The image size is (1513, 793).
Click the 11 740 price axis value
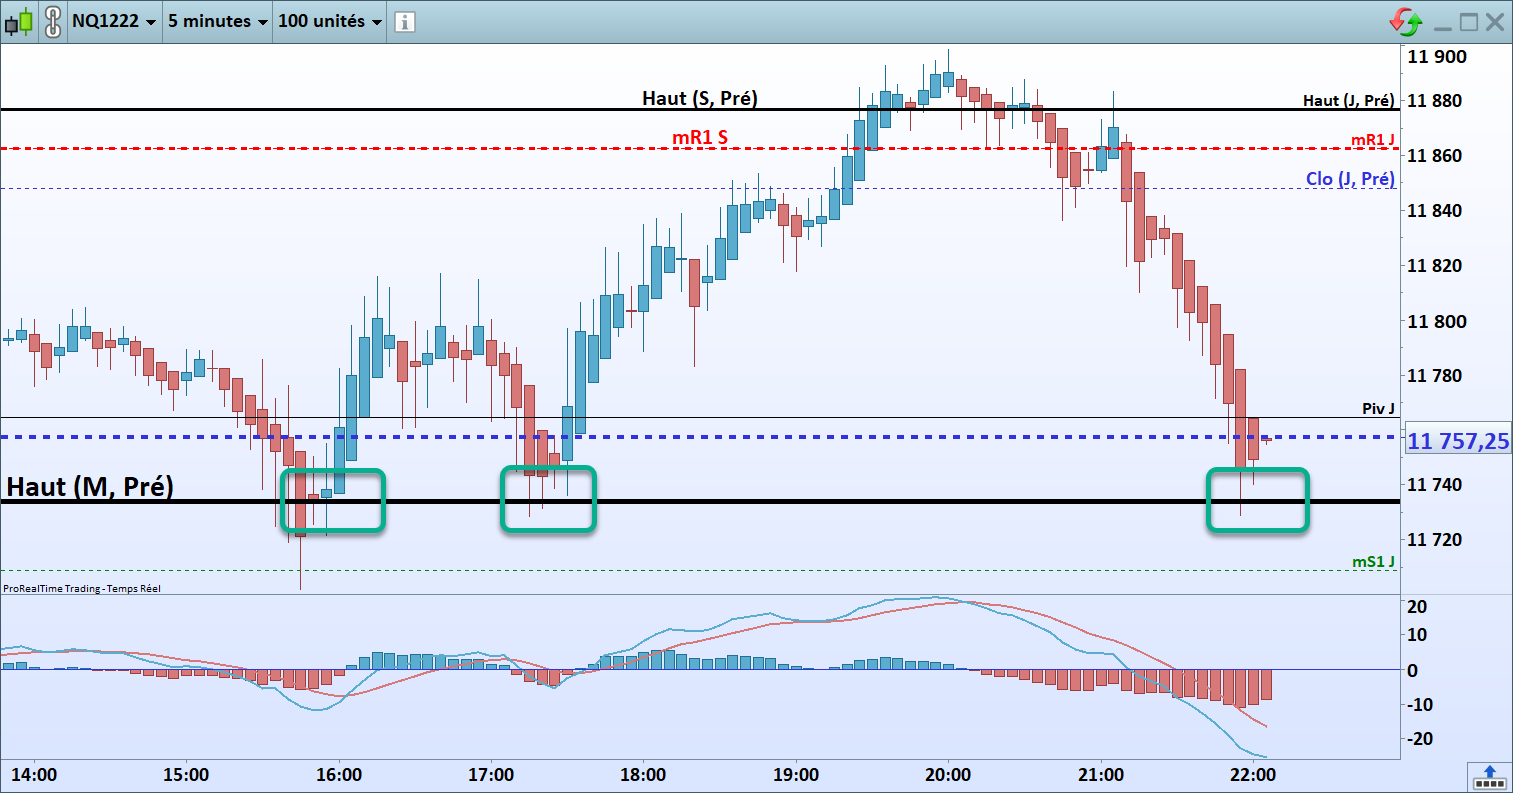click(1437, 485)
